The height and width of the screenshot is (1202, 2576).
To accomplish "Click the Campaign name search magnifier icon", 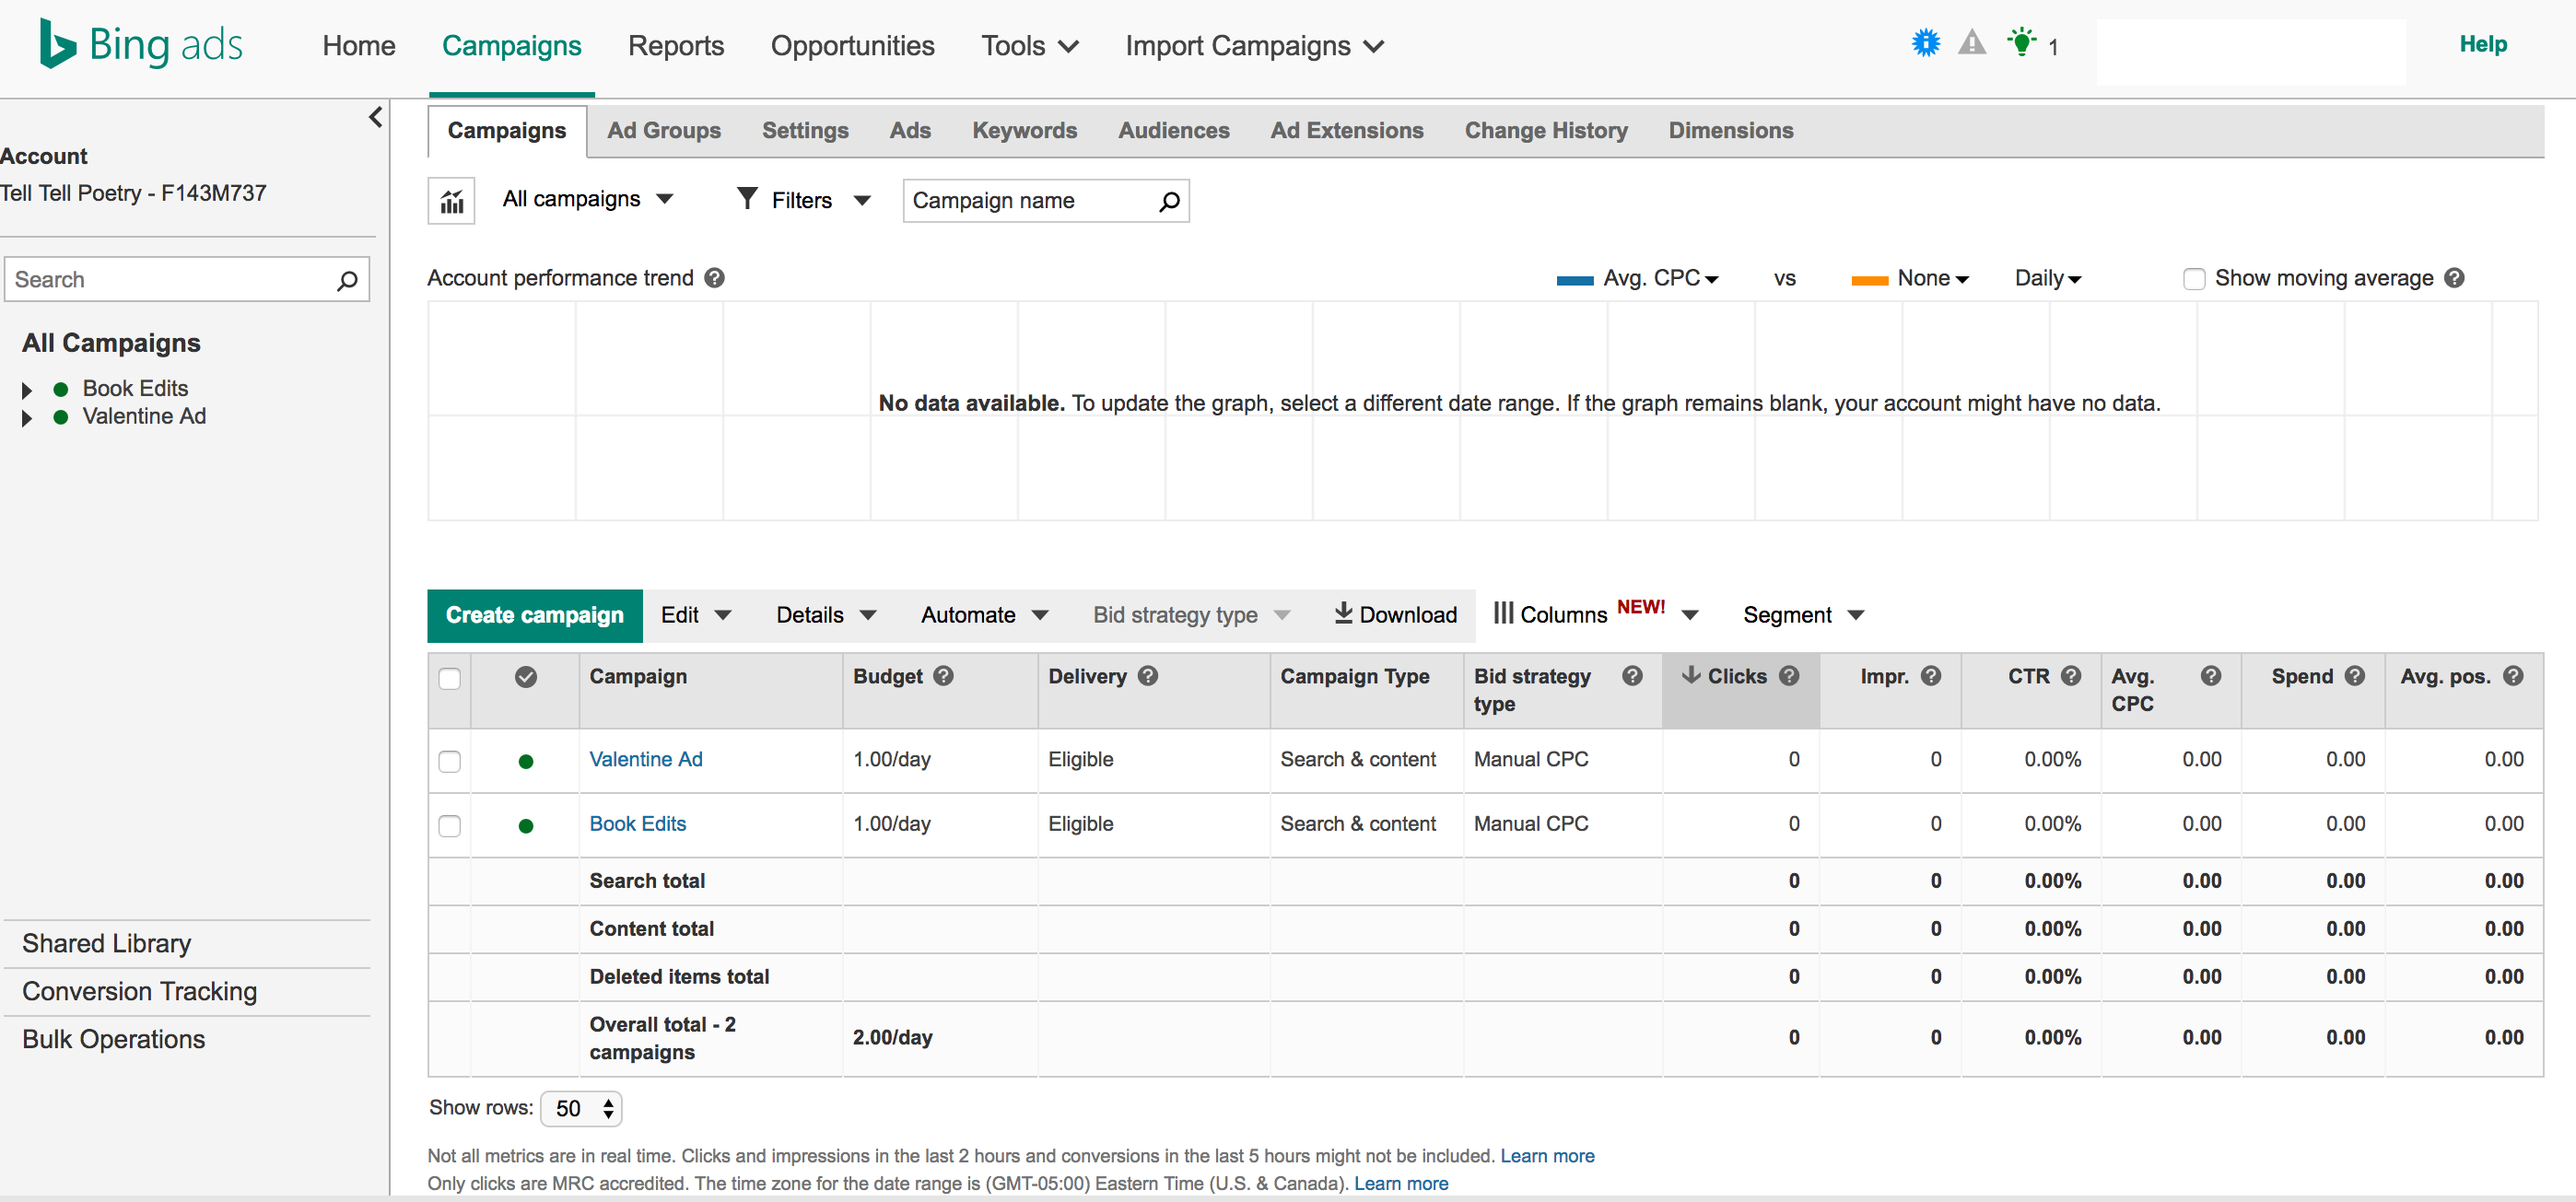I will click(x=1168, y=202).
